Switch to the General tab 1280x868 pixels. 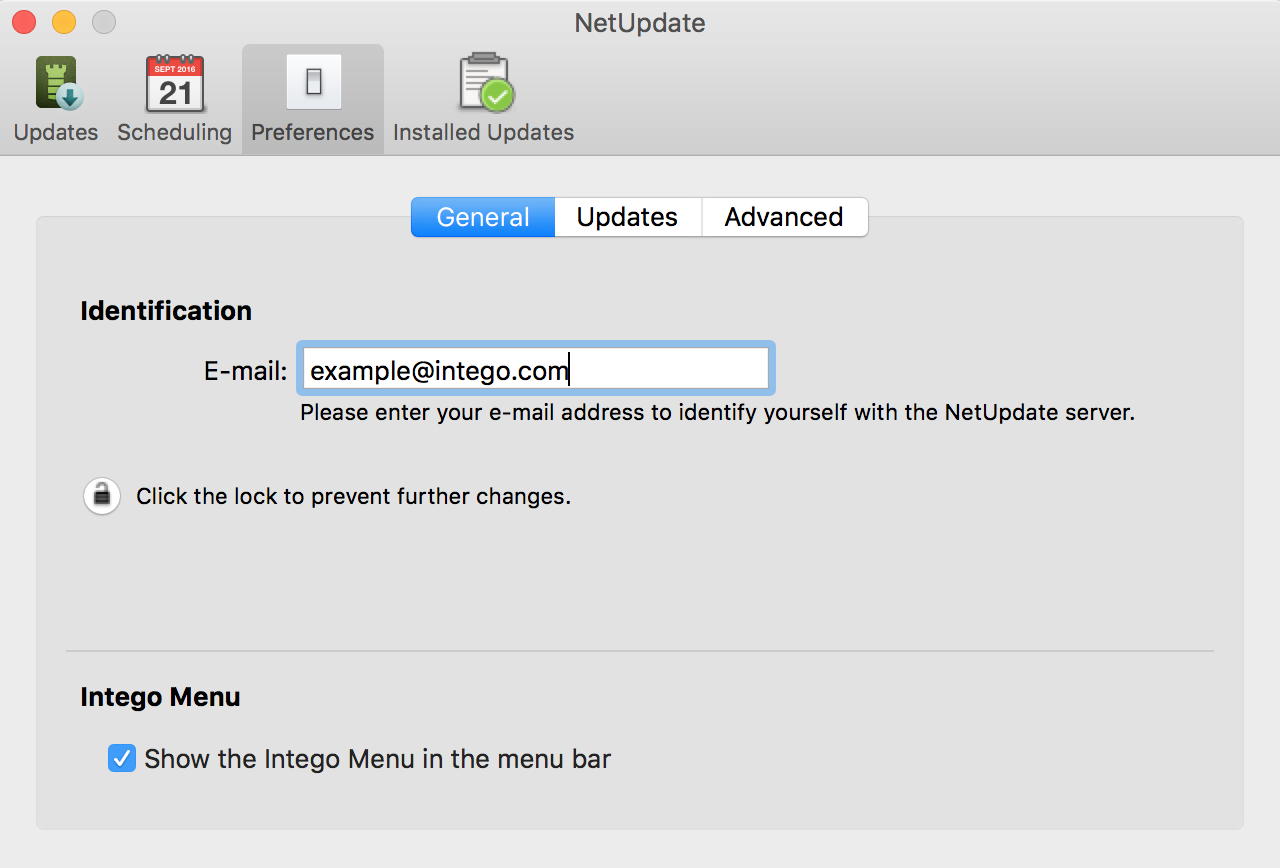pos(483,217)
